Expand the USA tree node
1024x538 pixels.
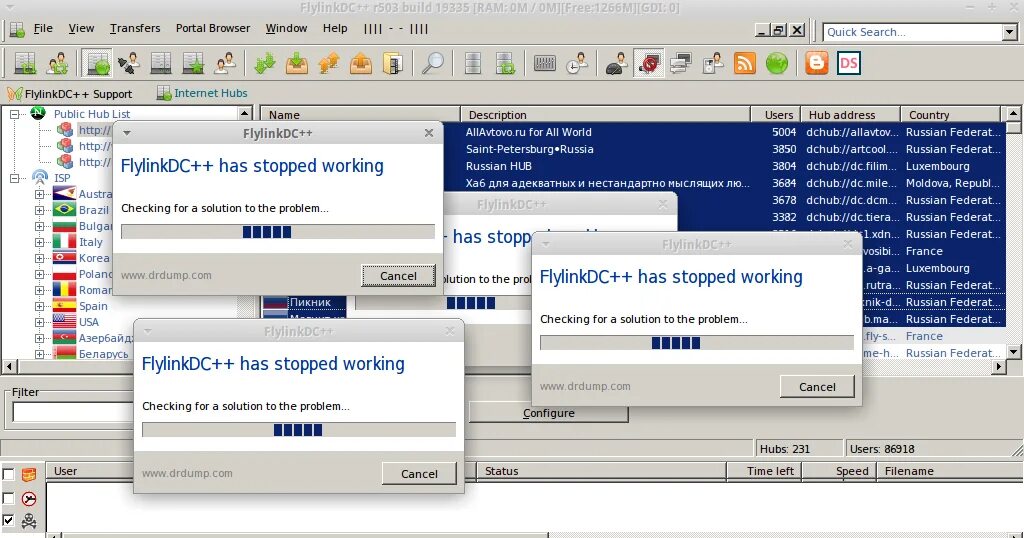[x=40, y=322]
